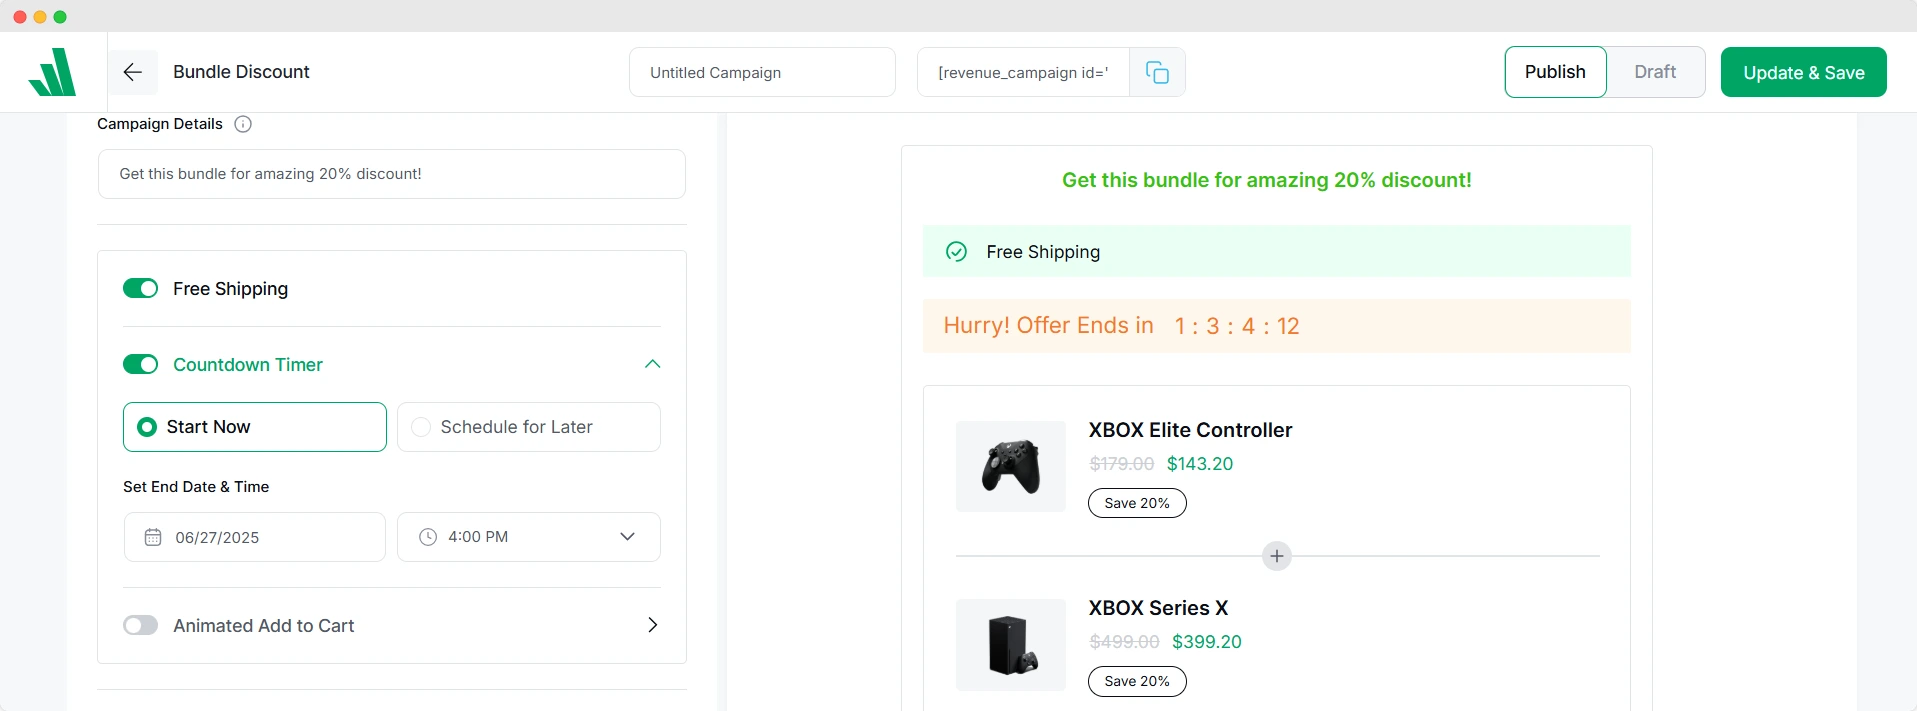Enable the Animated Add to Cart toggle
This screenshot has height=711, width=1917.
click(x=141, y=625)
